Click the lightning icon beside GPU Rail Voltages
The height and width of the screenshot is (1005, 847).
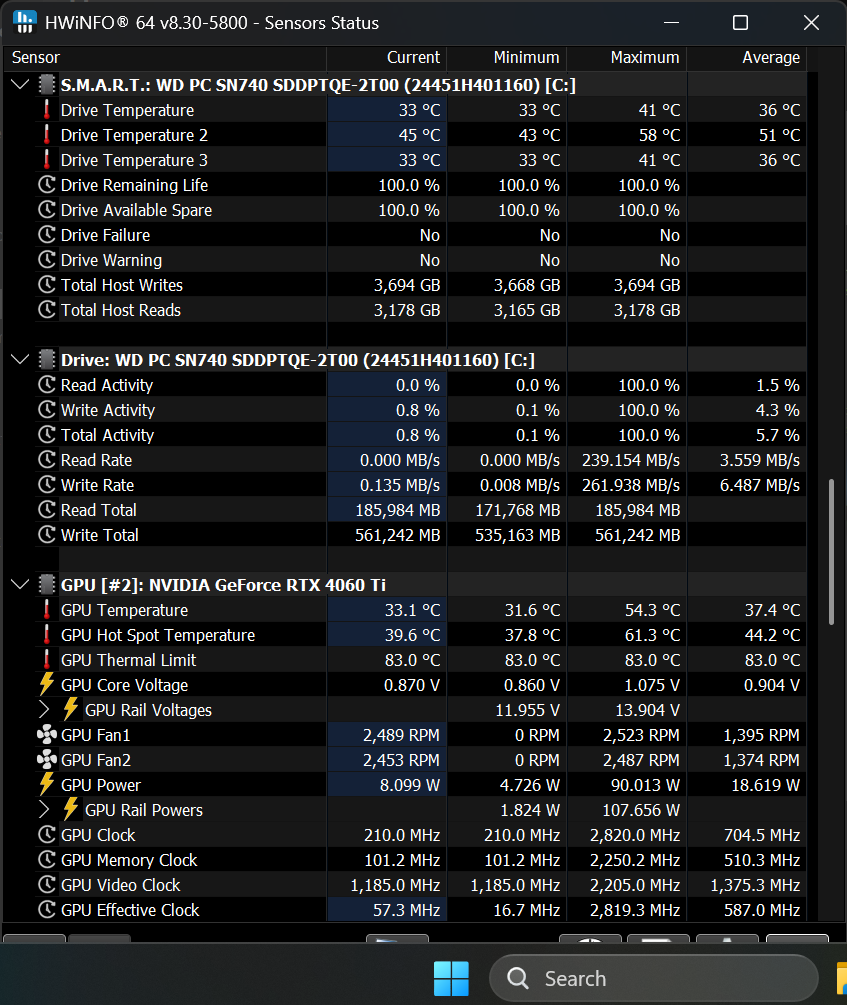71,710
